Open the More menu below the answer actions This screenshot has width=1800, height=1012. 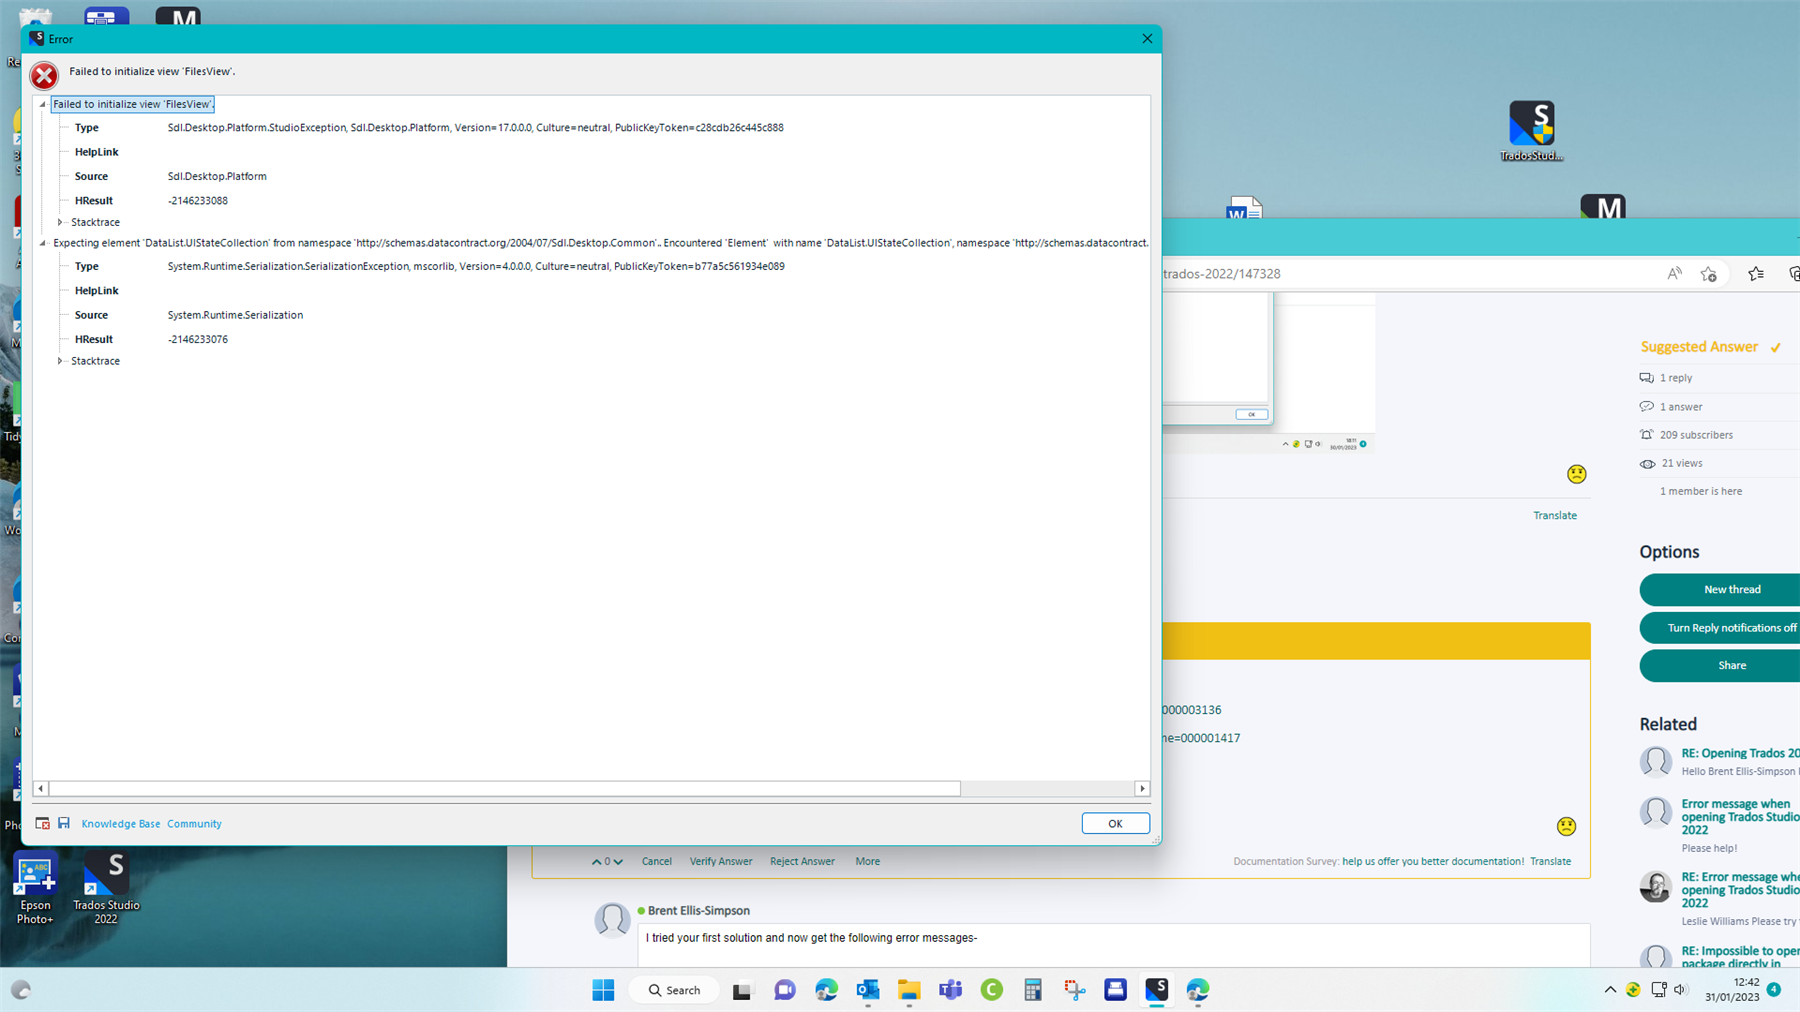[x=866, y=861]
